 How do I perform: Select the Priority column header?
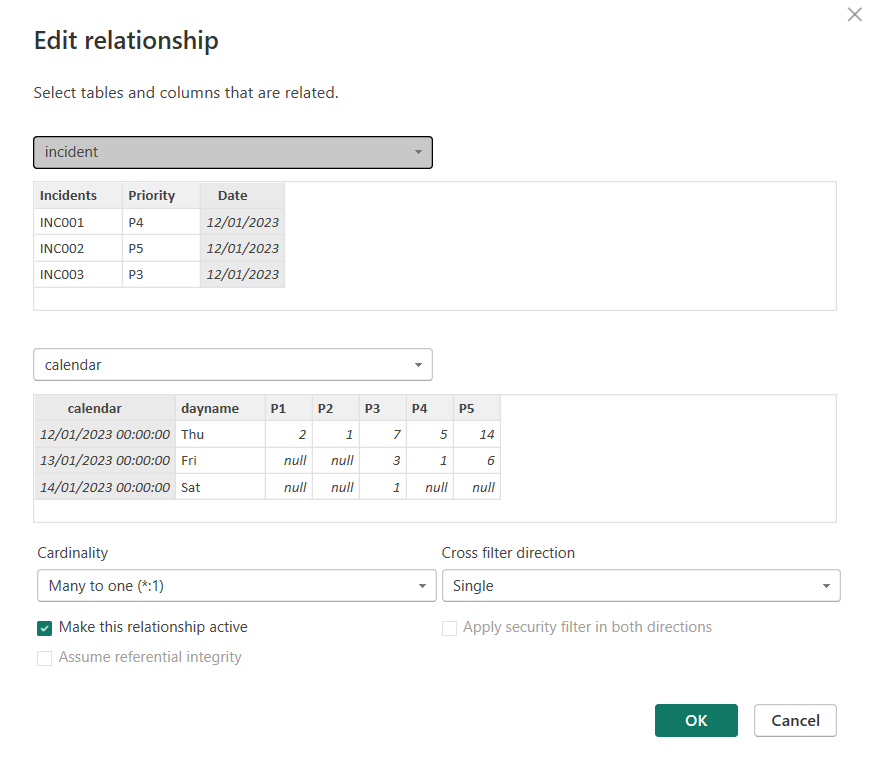pos(152,196)
